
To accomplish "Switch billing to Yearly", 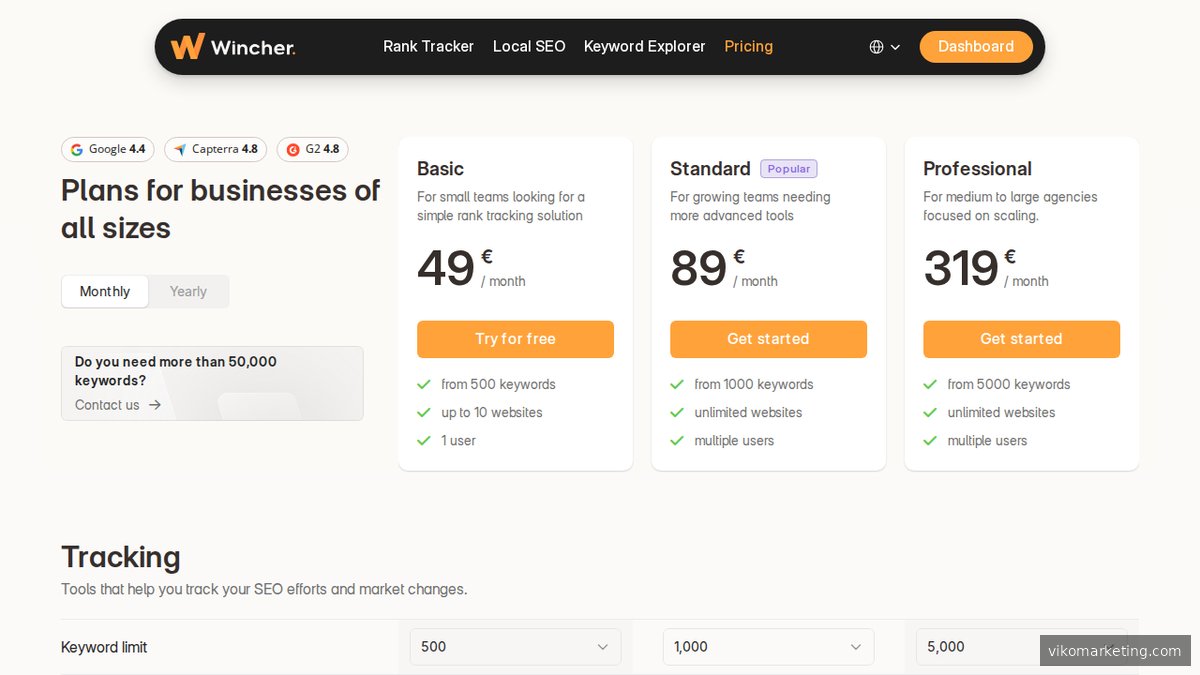I will 188,292.
